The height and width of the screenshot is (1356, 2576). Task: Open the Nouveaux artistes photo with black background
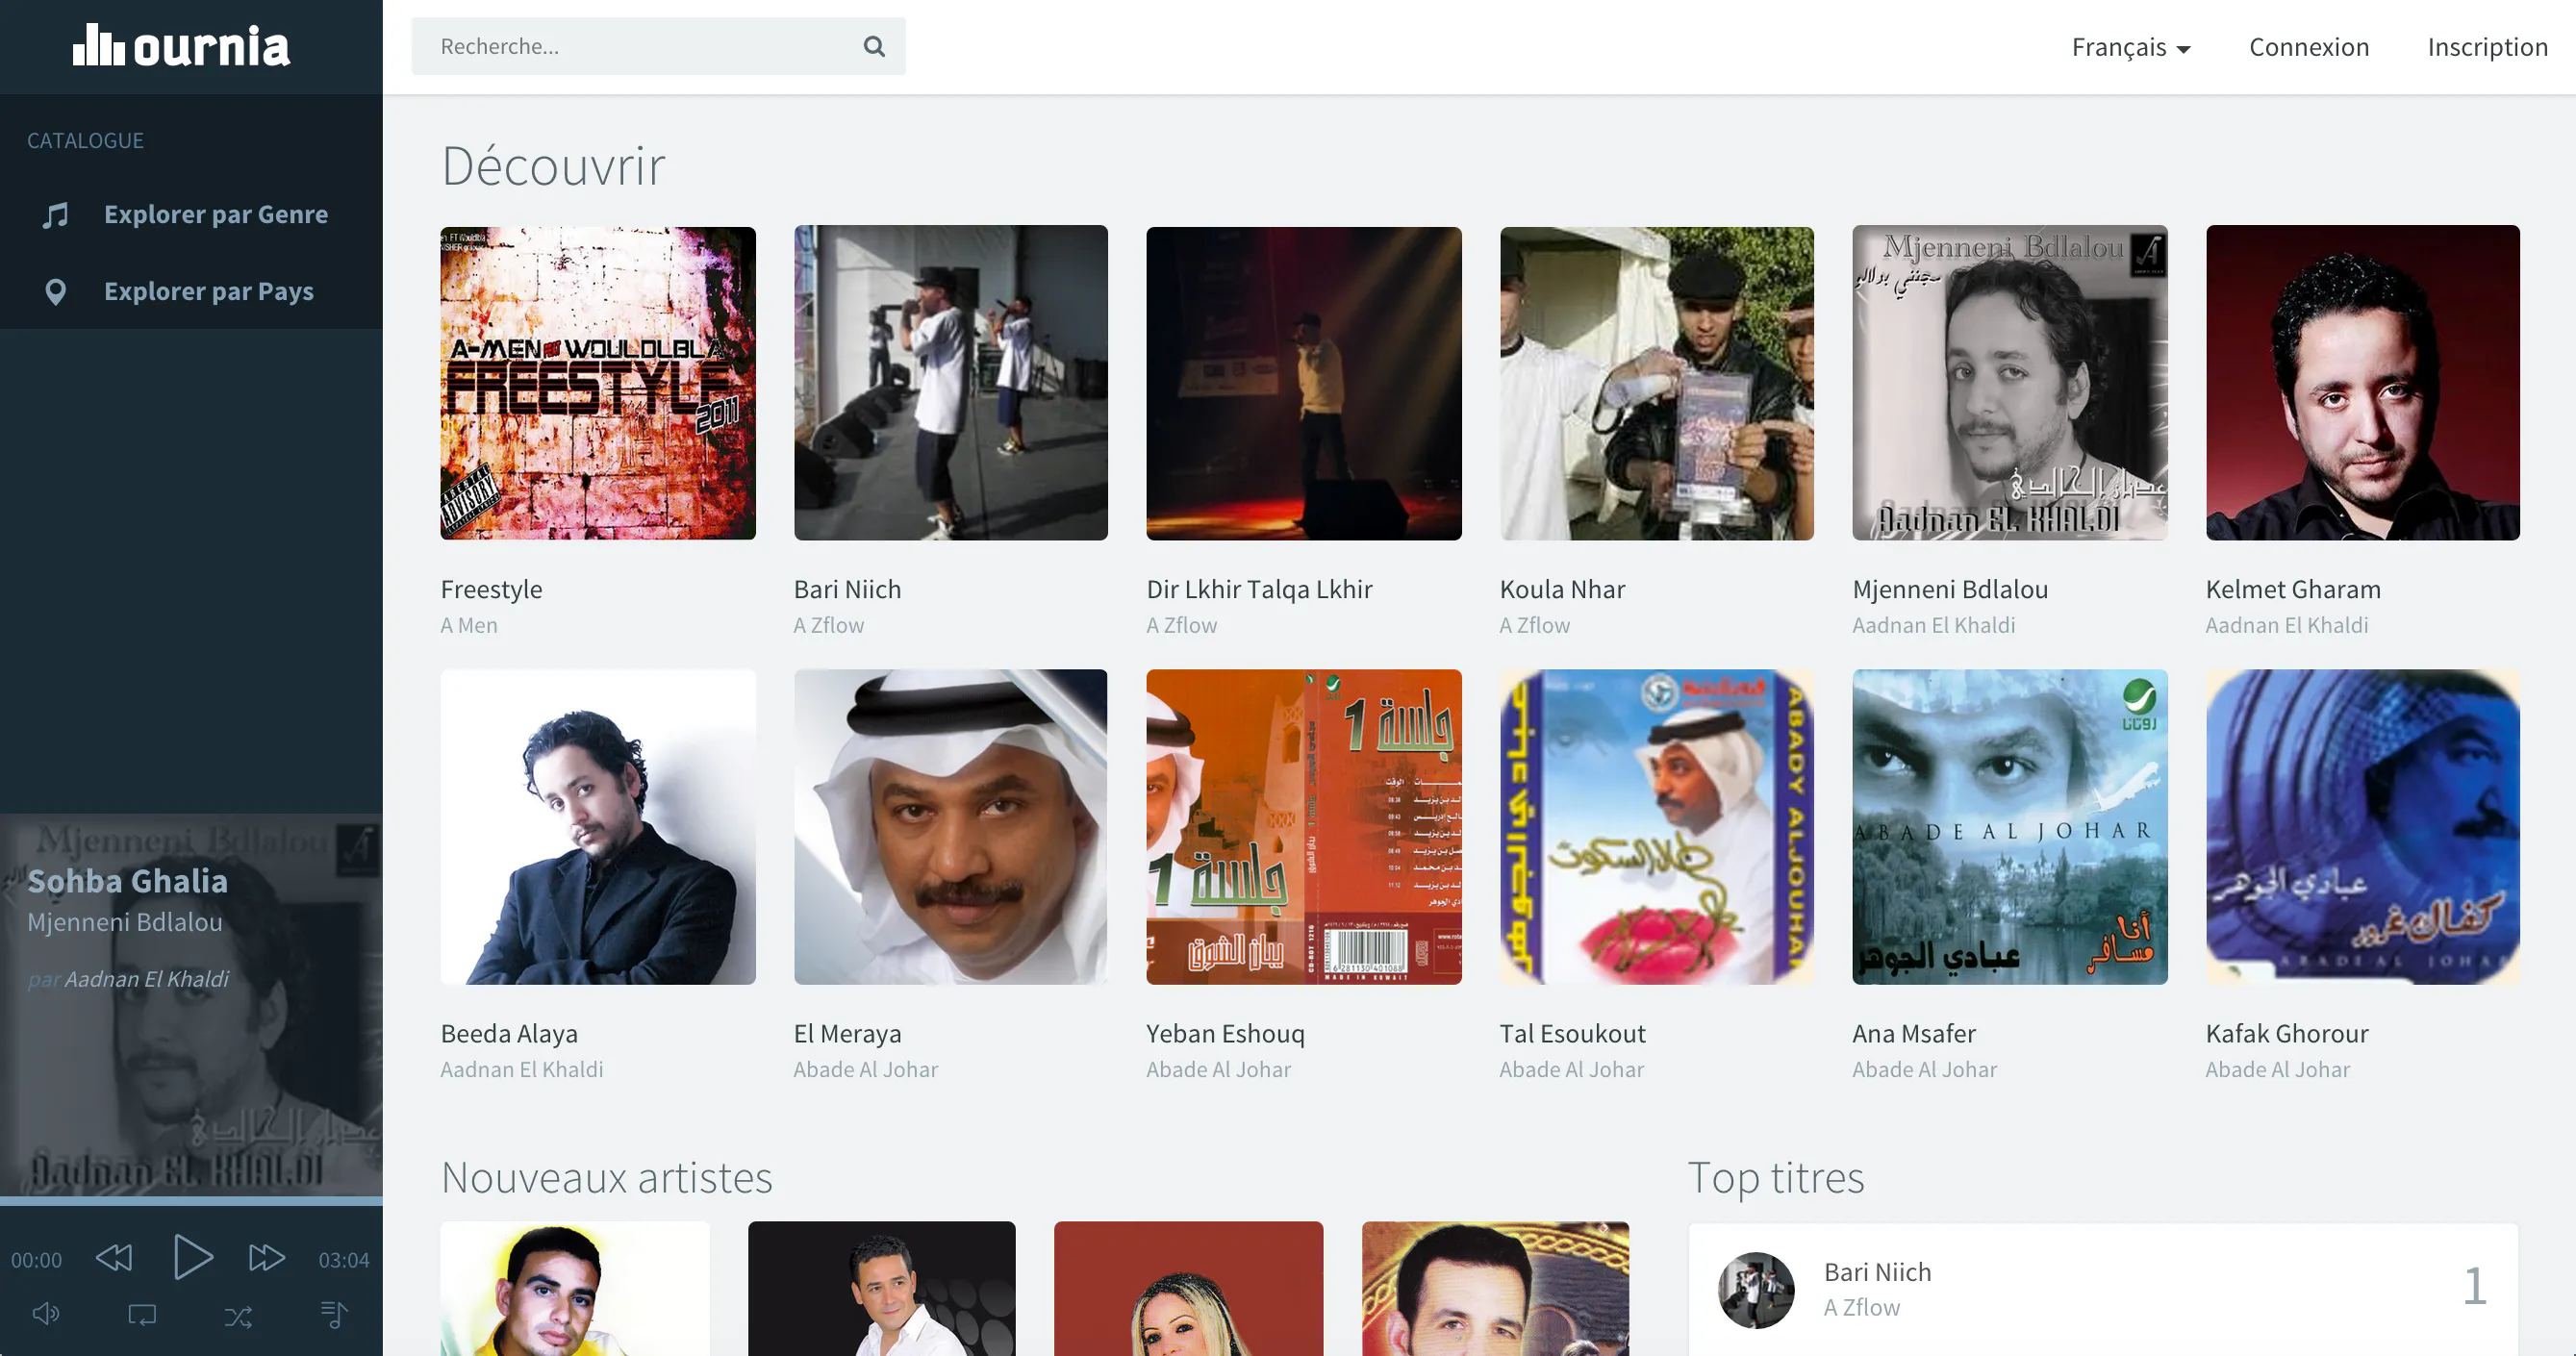pos(881,1288)
